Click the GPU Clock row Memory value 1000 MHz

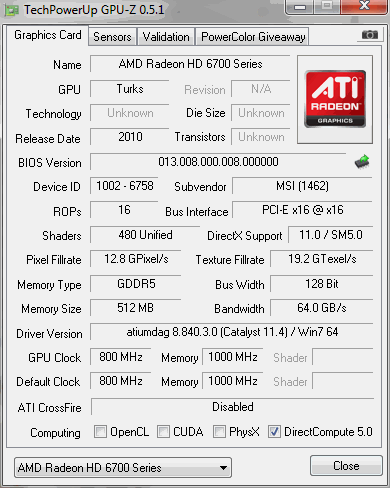[x=233, y=357]
